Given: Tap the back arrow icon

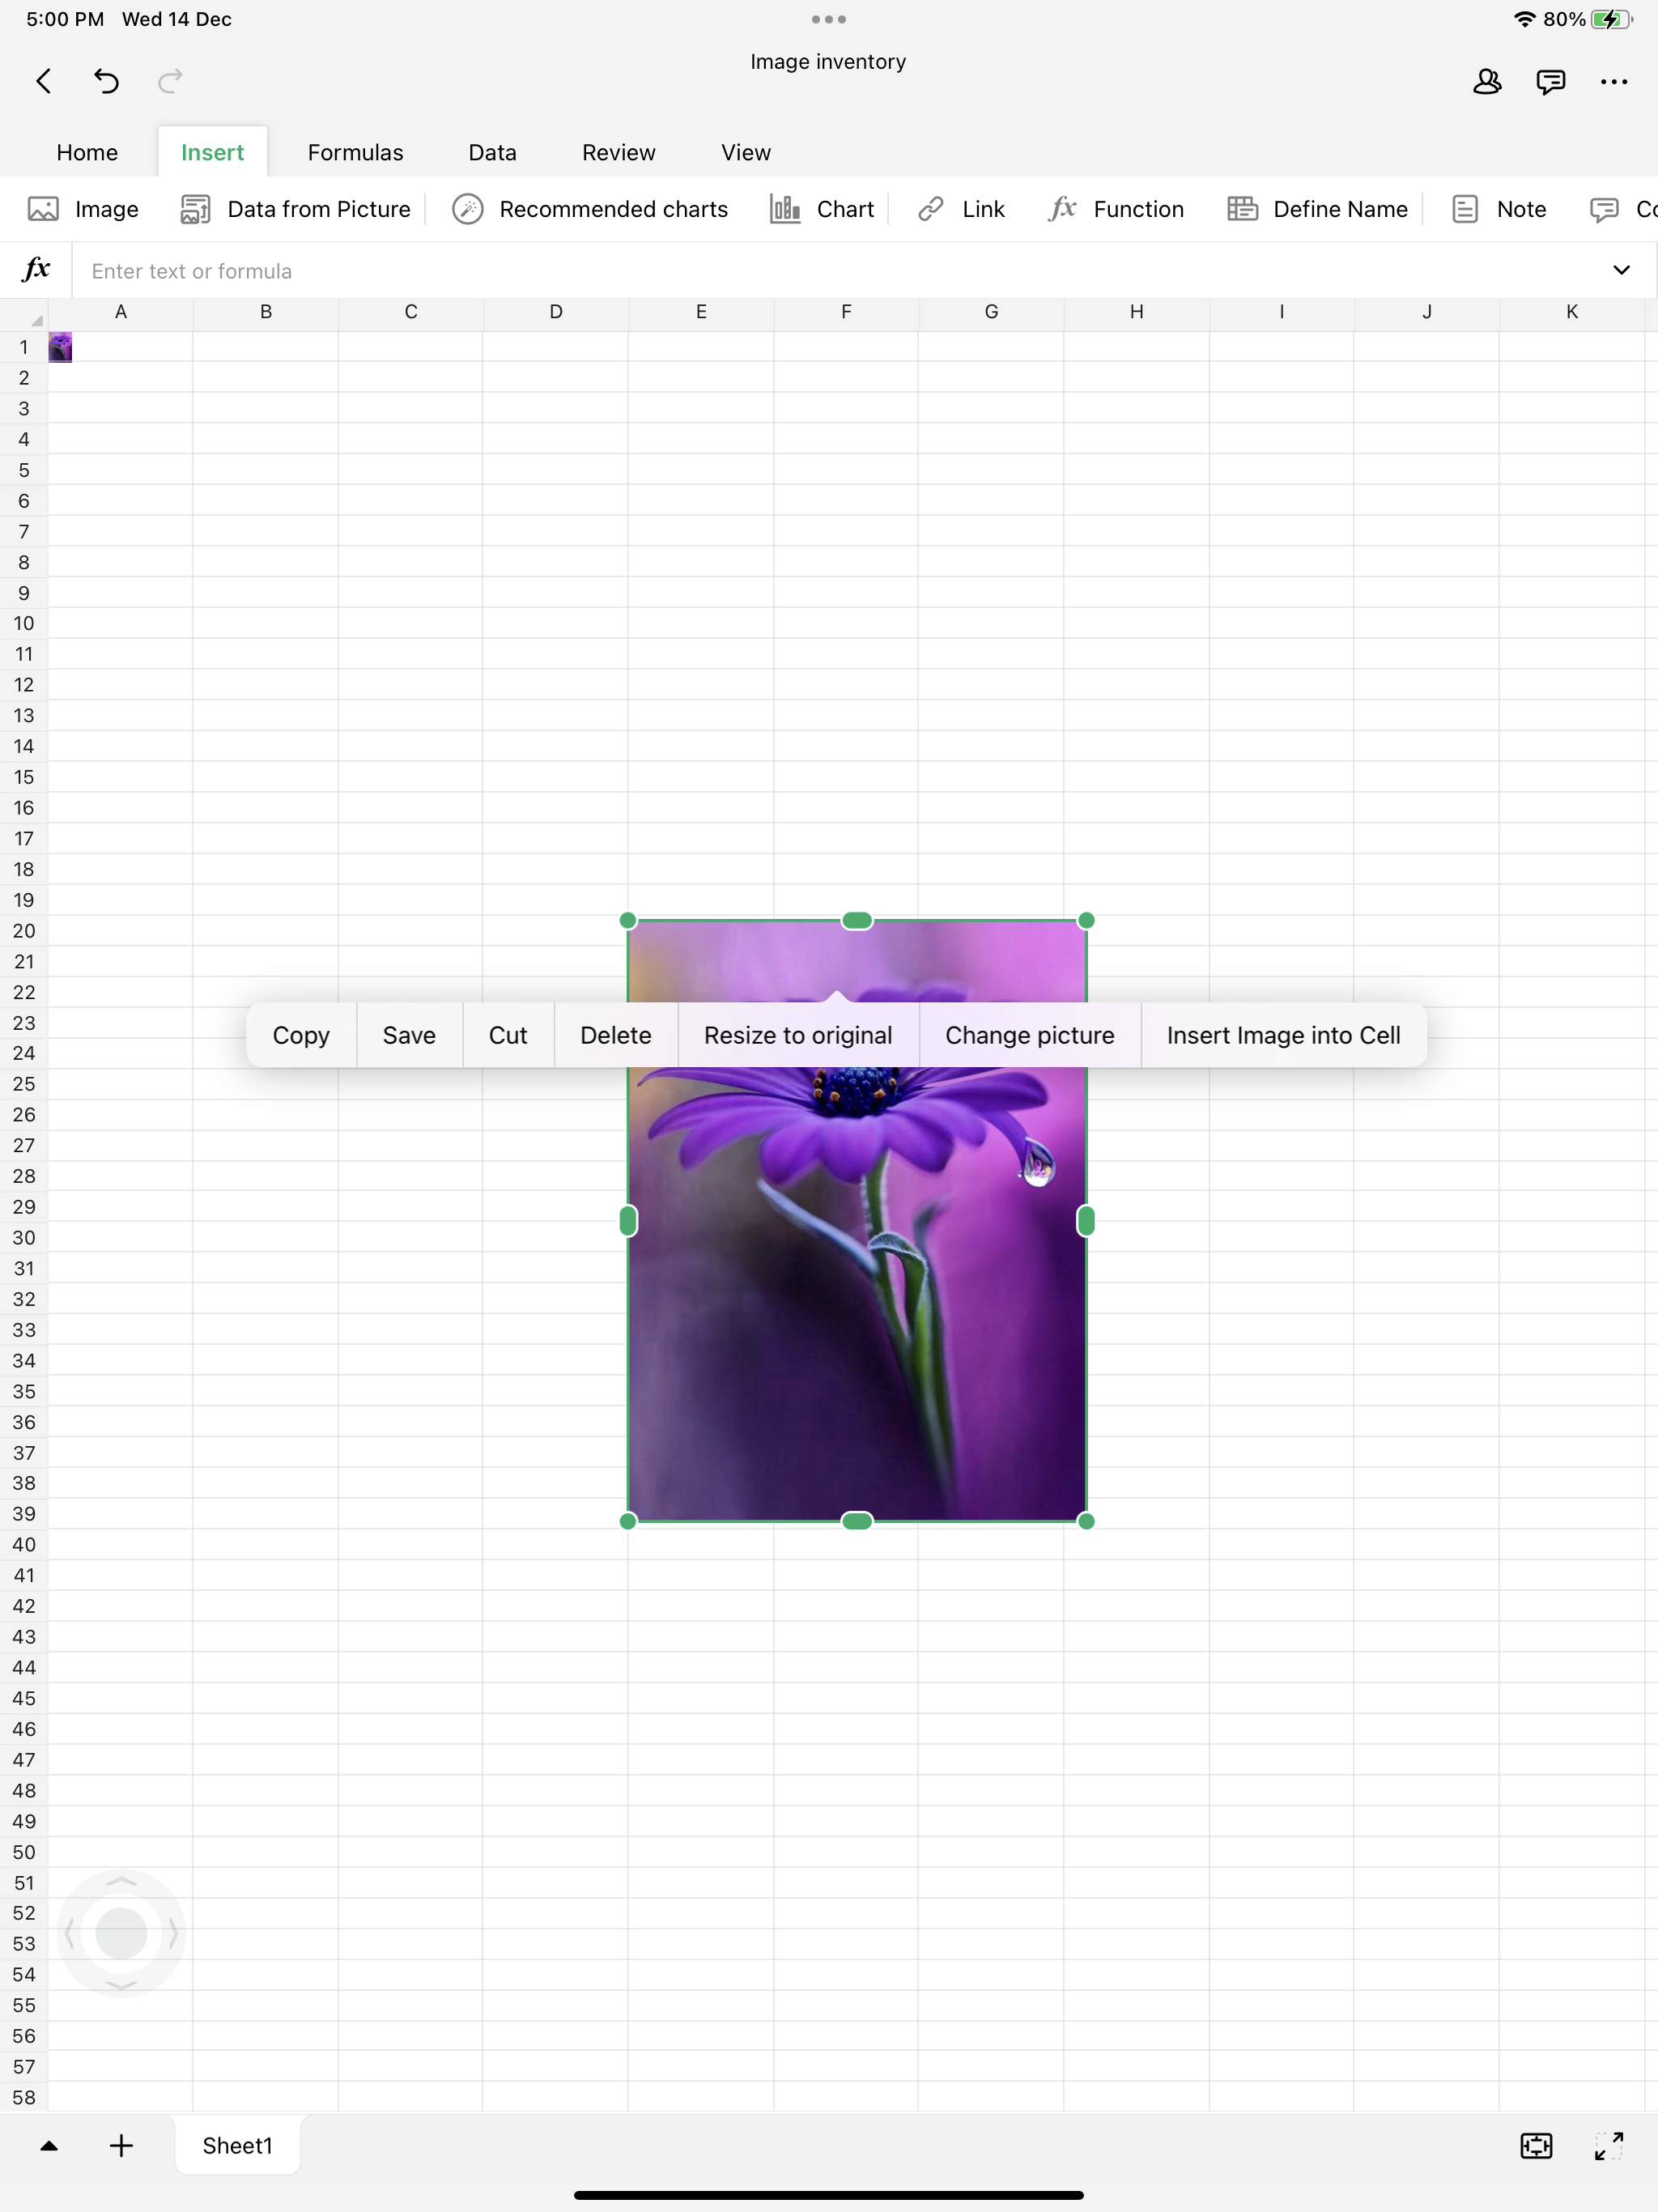Looking at the screenshot, I should [43, 81].
